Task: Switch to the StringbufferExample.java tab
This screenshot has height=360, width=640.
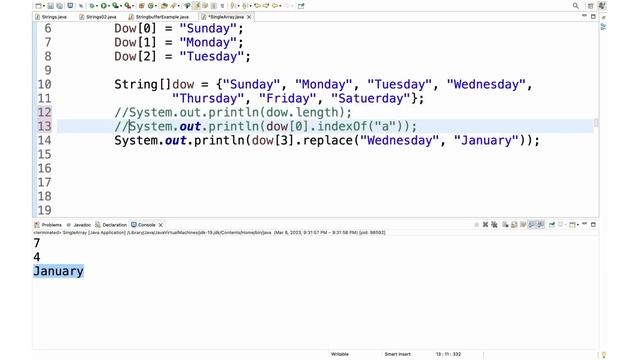Action: click(158, 17)
